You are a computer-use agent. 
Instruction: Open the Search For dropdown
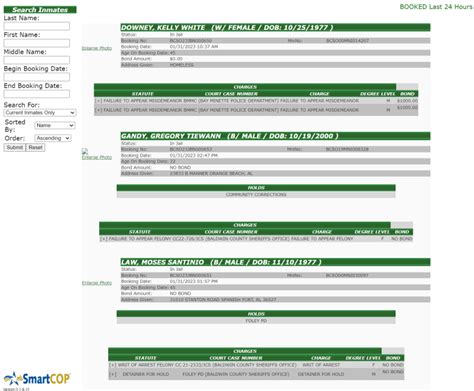(x=40, y=113)
